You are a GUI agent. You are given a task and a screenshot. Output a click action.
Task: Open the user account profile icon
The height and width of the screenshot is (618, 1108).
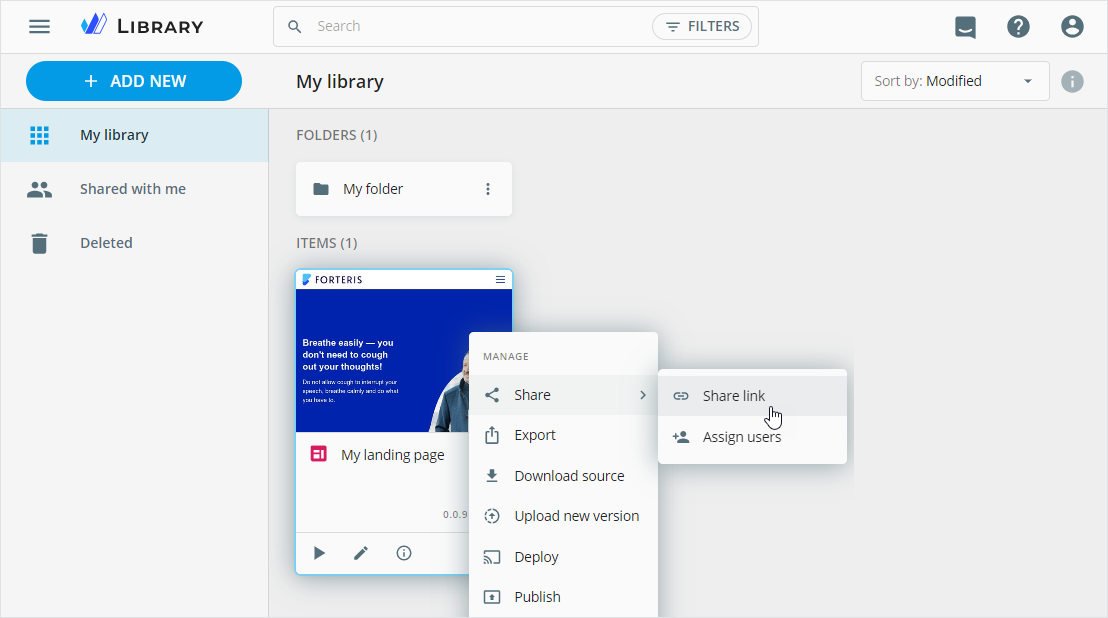[x=1072, y=27]
